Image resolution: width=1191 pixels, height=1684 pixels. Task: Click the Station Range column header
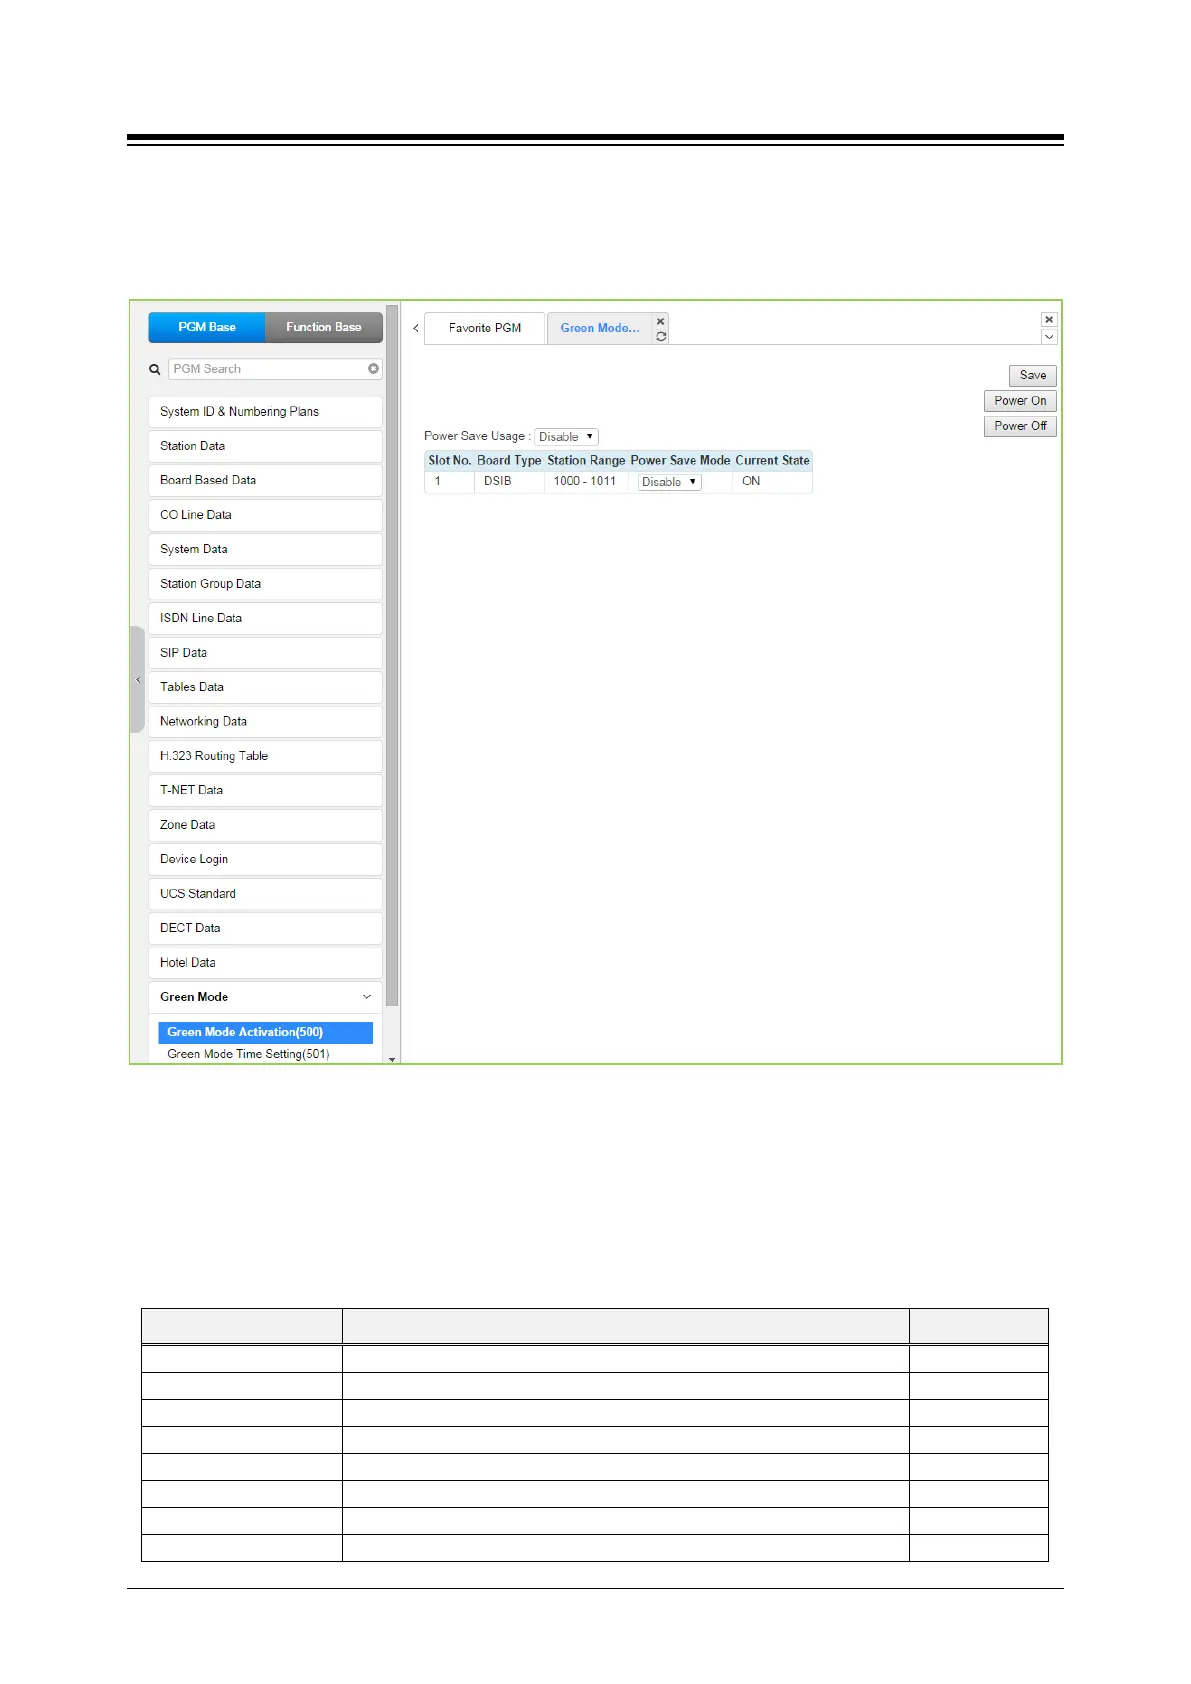[x=586, y=461]
